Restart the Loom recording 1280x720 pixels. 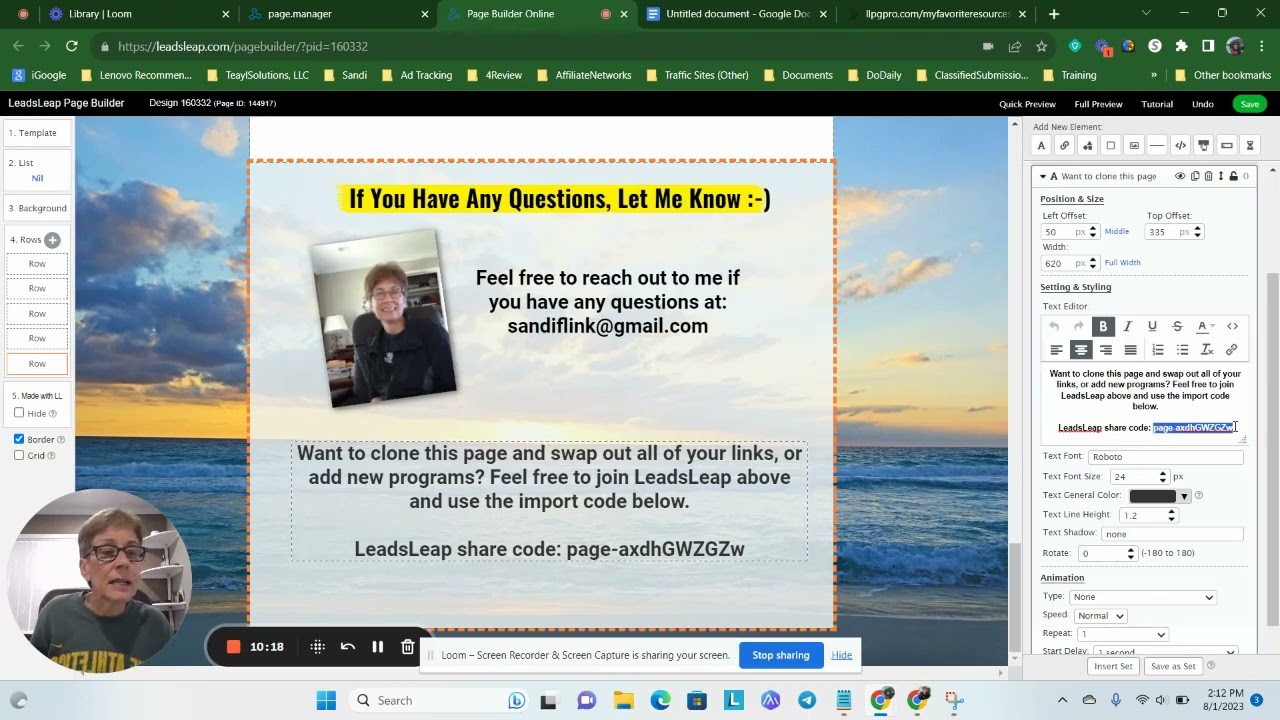tap(348, 647)
